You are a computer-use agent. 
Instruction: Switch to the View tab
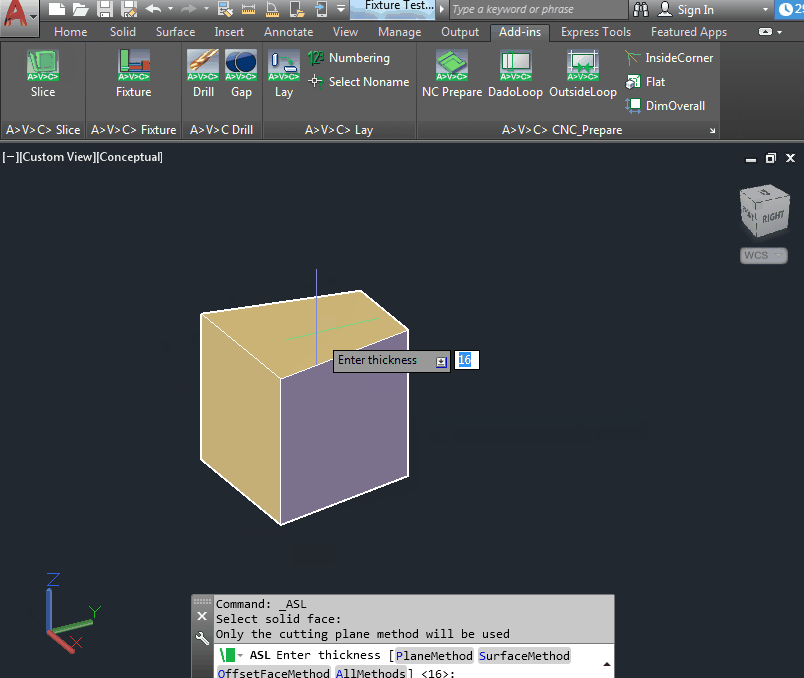(345, 32)
